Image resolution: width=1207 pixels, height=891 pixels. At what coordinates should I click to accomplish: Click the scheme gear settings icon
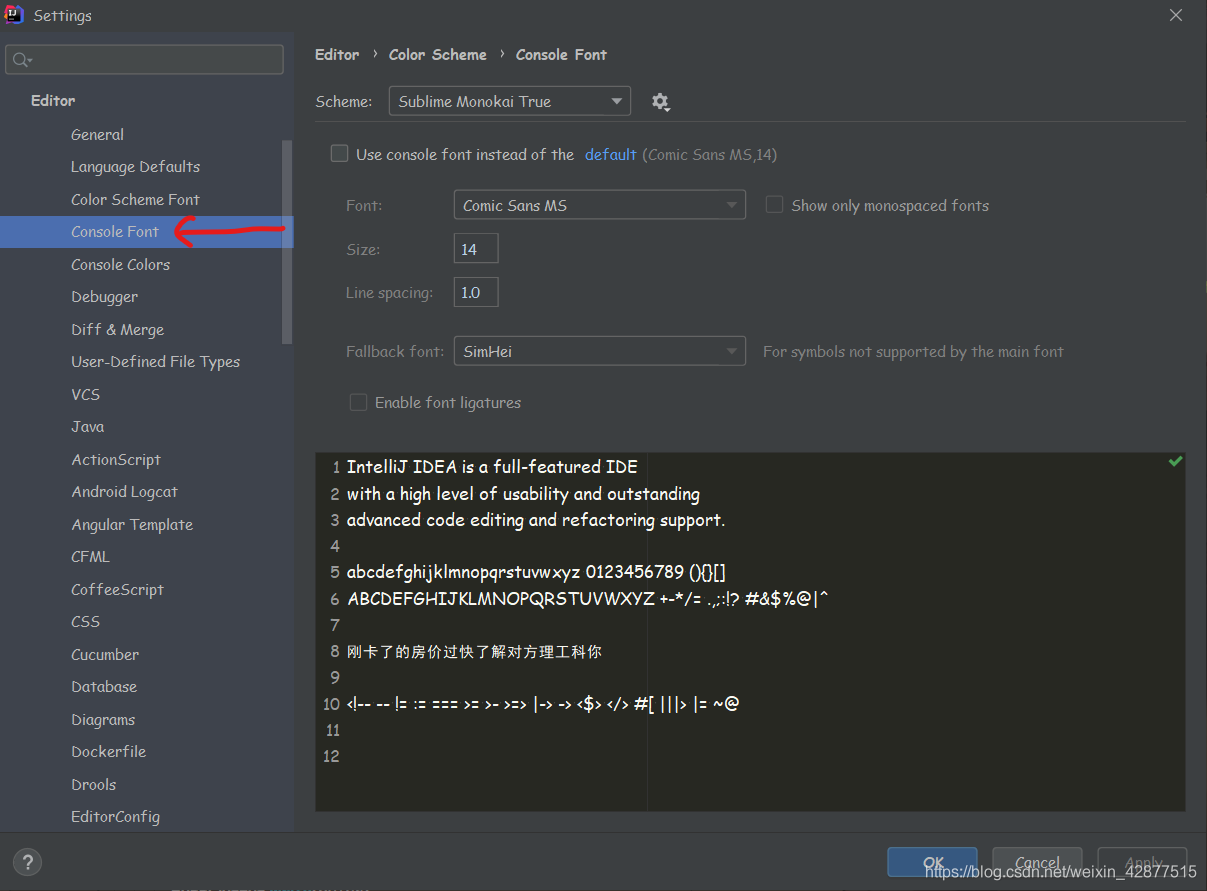pos(660,102)
